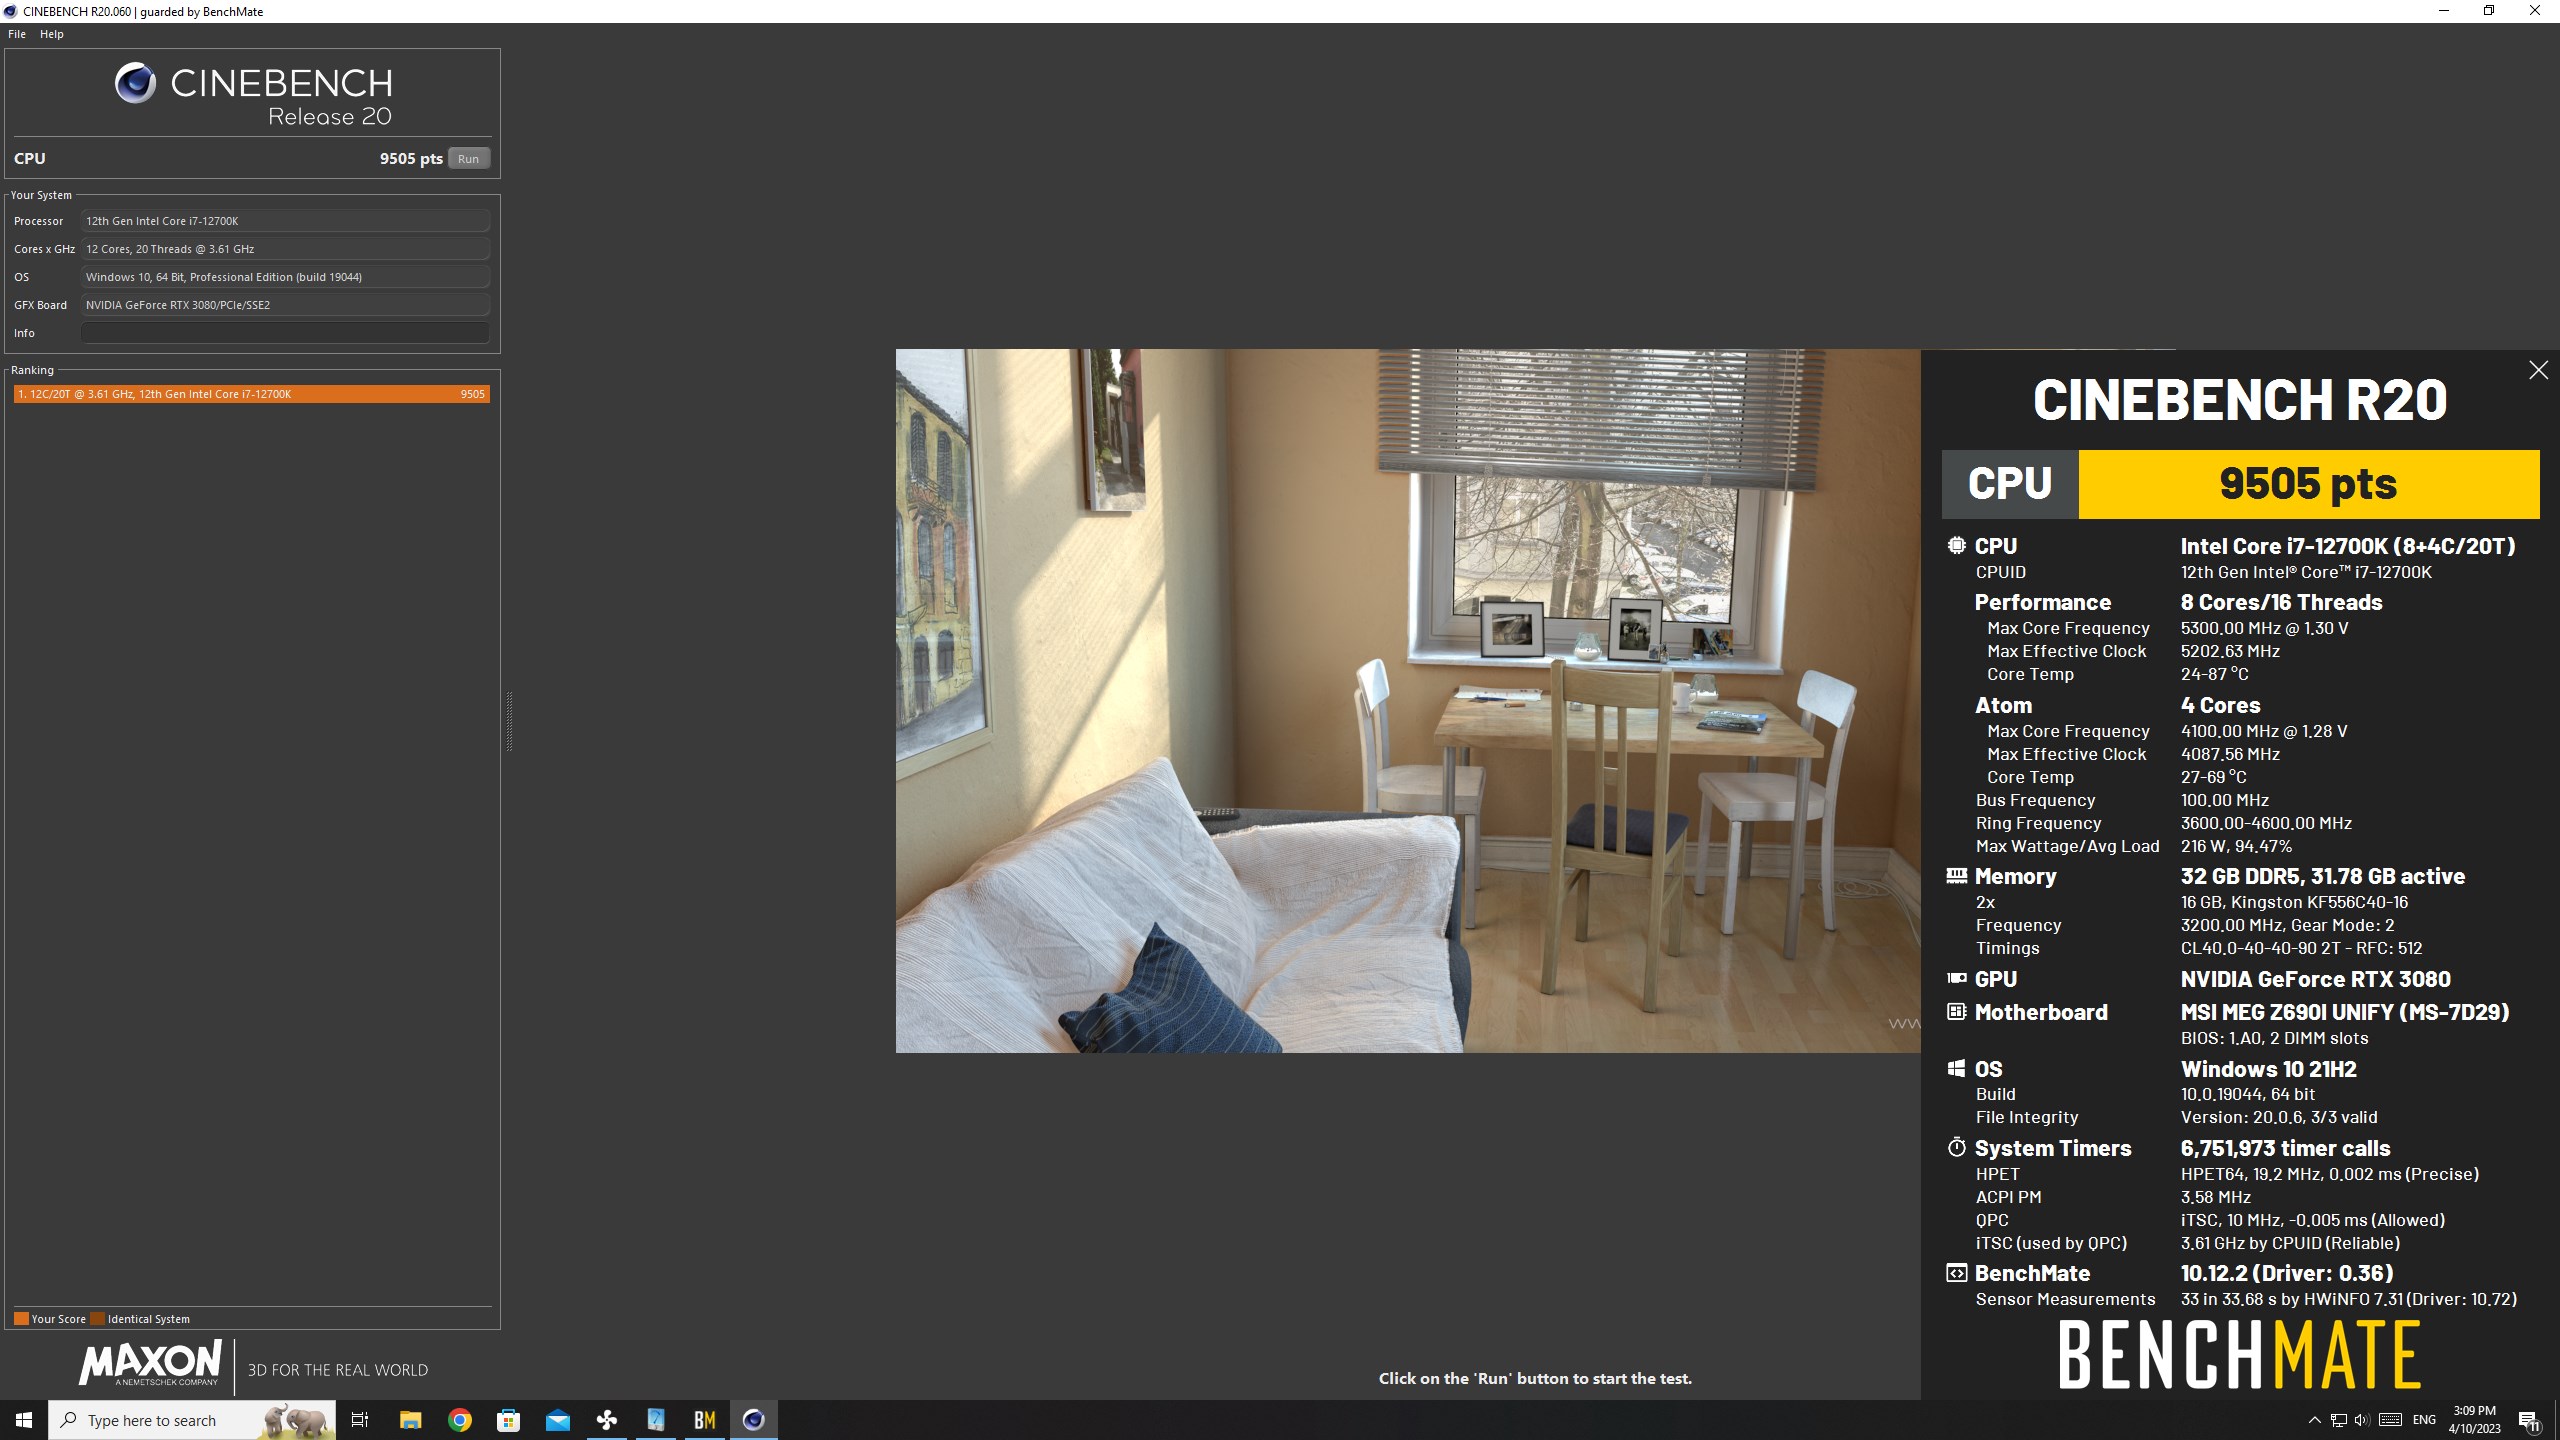This screenshot has width=2560, height=1440.
Task: Click the Processor field showing i7-12700K
Action: tap(285, 221)
